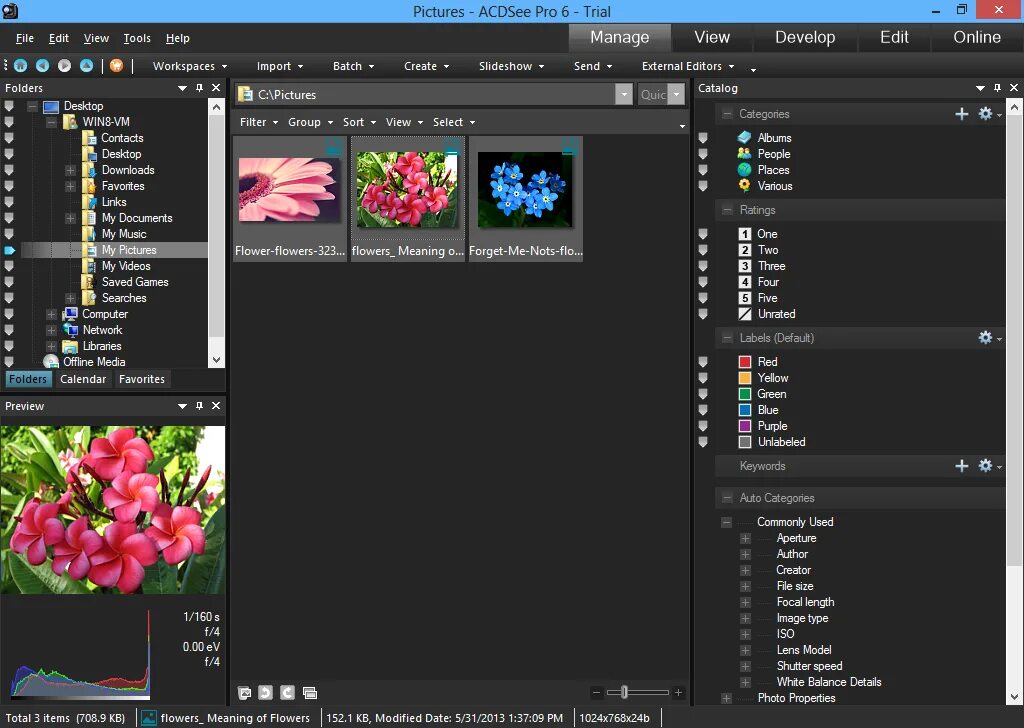Open the File menu

coord(25,39)
